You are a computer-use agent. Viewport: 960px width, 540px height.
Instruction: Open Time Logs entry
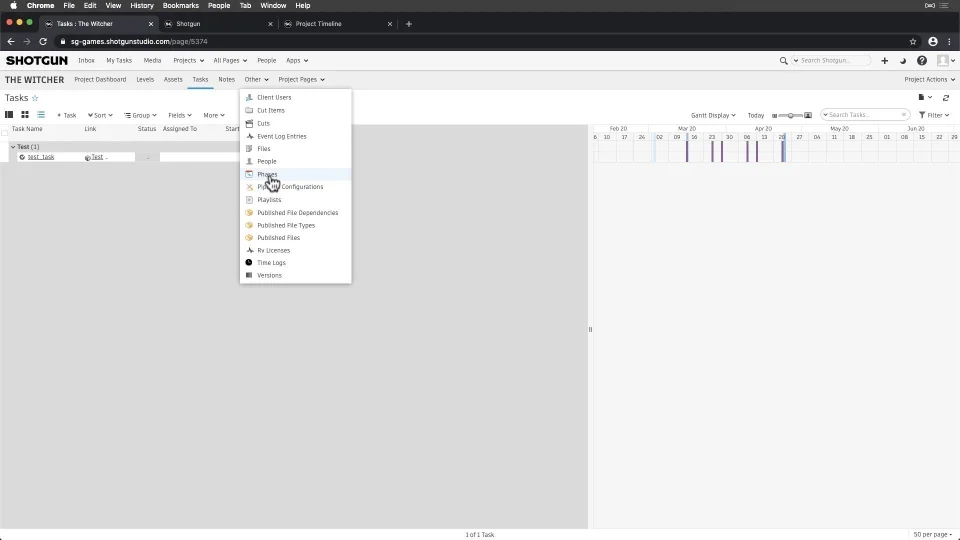pyautogui.click(x=271, y=263)
